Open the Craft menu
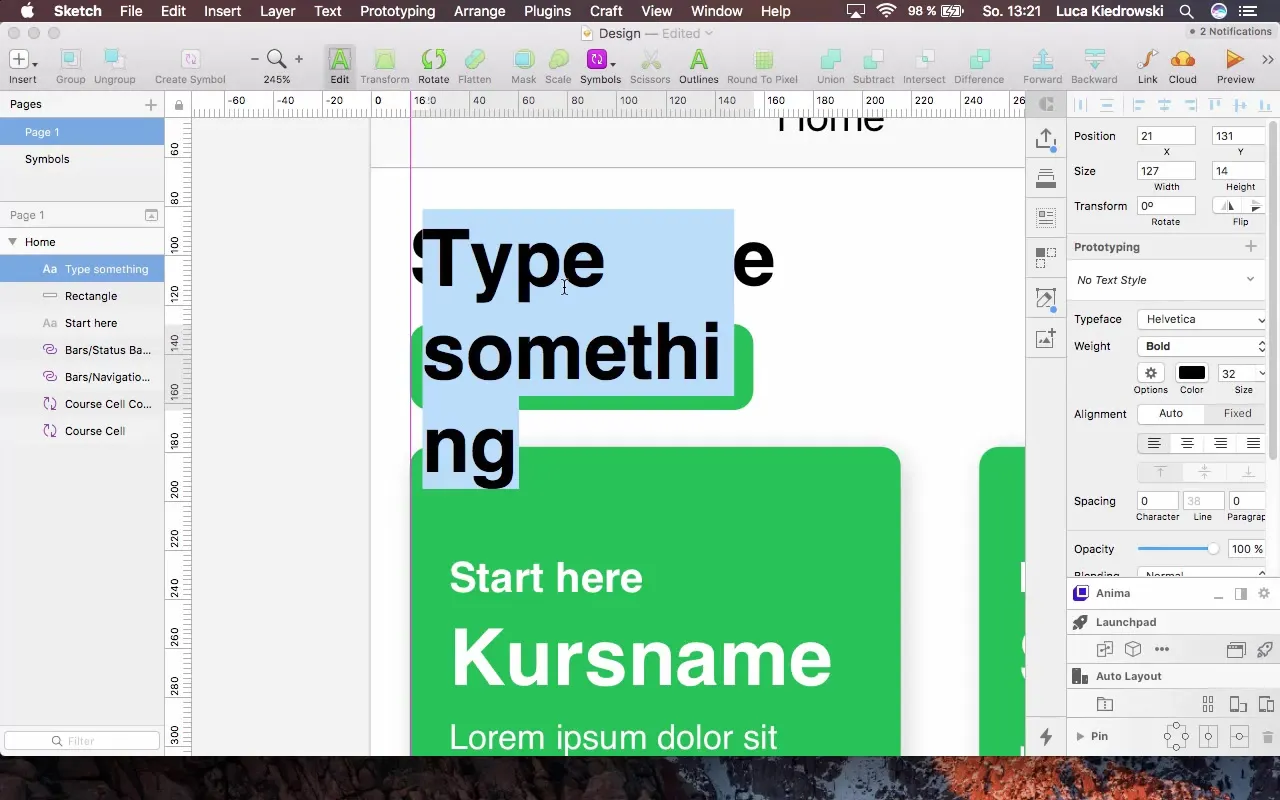This screenshot has width=1280, height=800. (606, 11)
